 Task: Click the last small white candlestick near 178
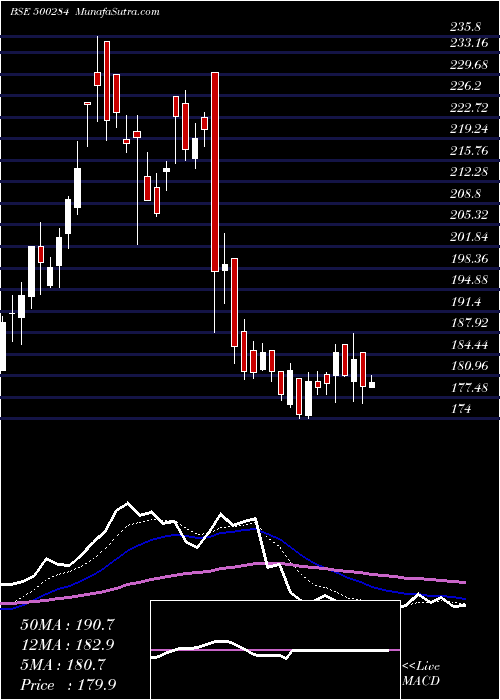[371, 385]
